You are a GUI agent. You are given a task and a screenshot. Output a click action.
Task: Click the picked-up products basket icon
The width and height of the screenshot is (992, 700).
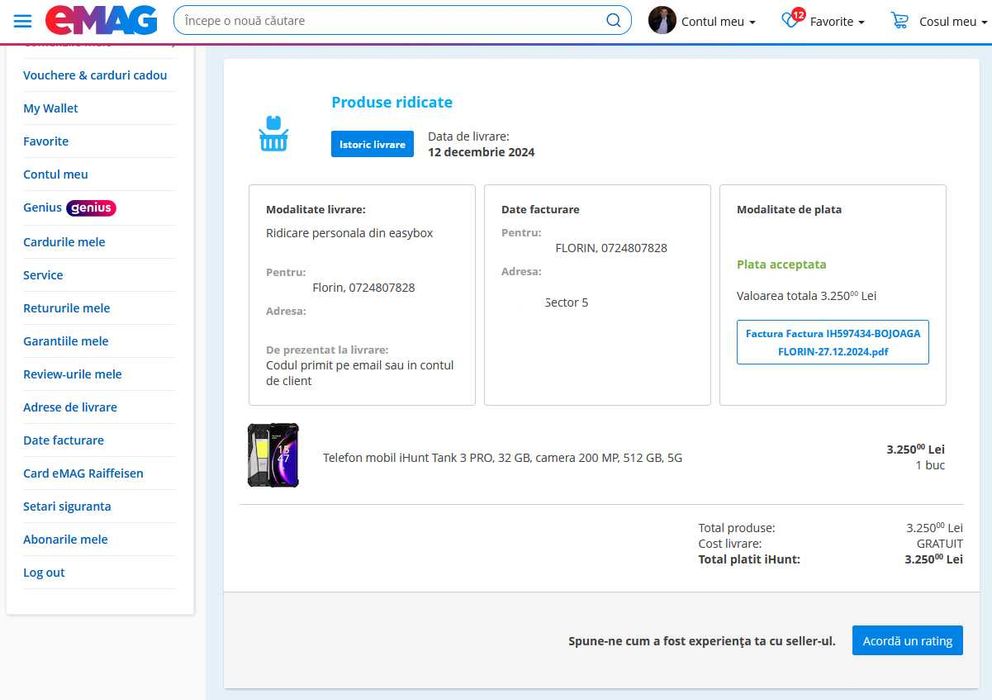pos(273,134)
